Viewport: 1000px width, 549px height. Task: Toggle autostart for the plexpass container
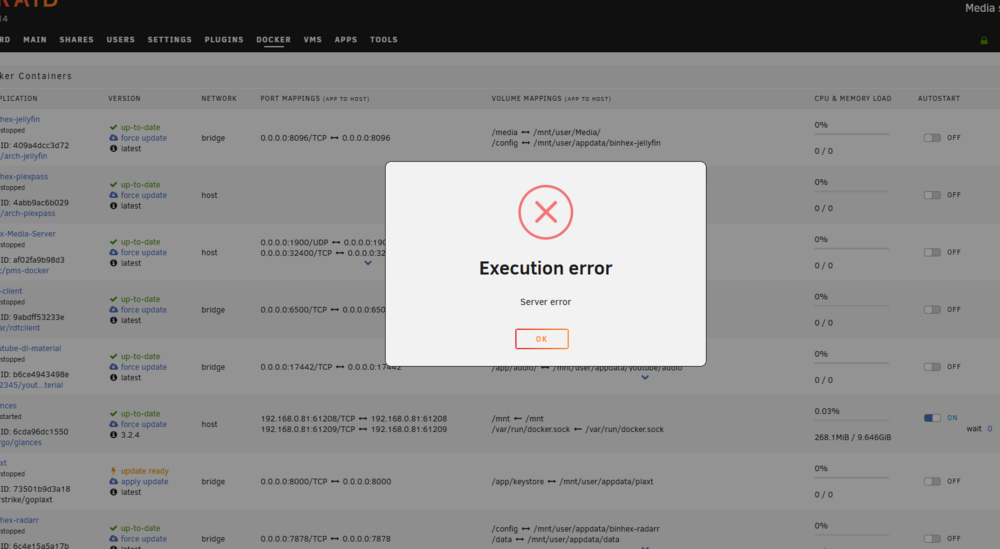point(932,195)
